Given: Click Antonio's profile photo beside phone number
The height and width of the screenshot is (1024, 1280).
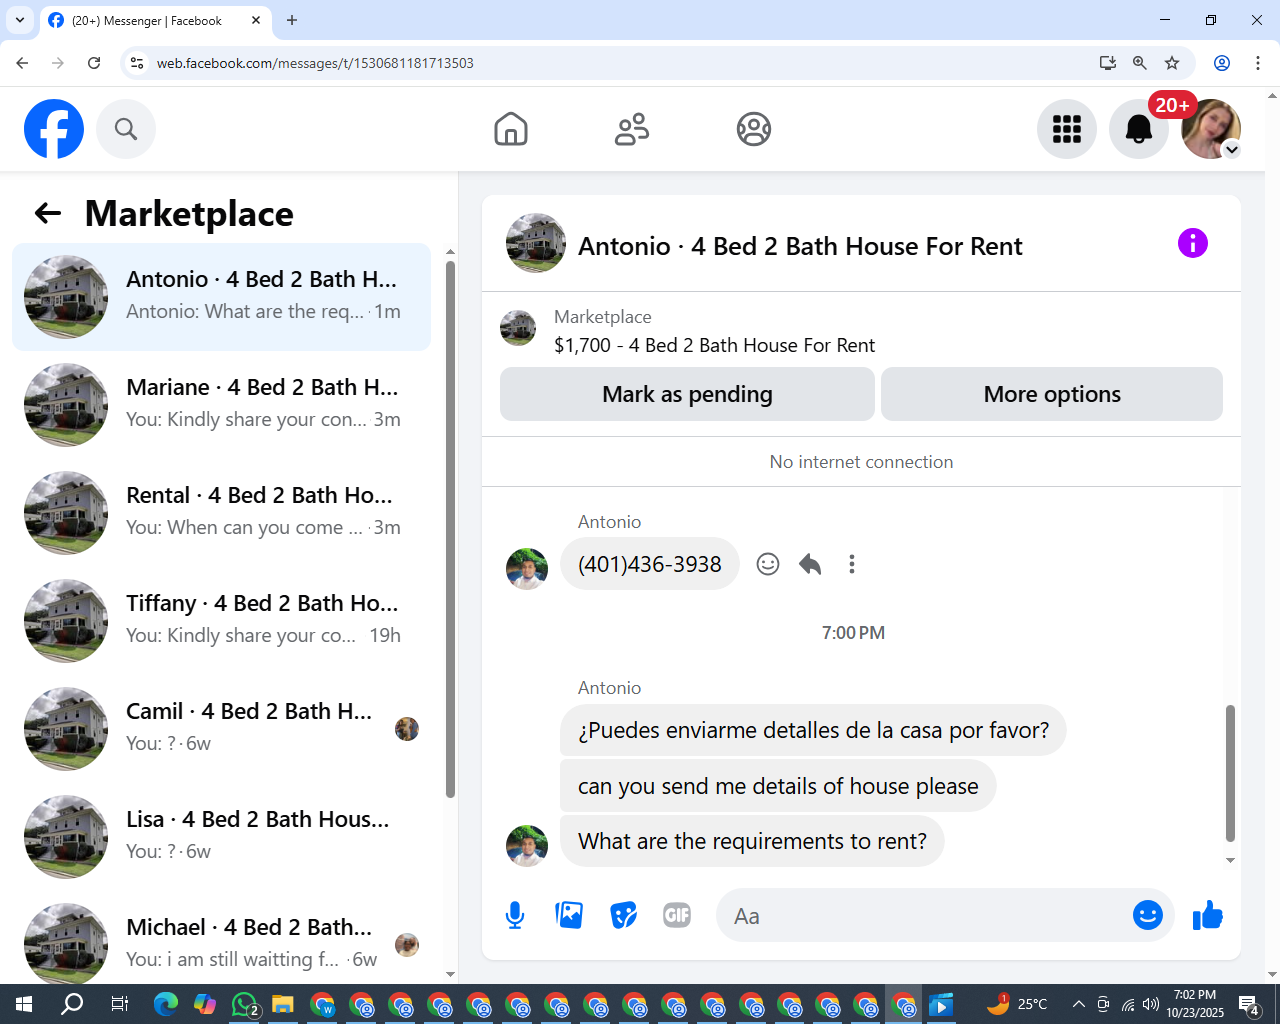Looking at the screenshot, I should click(x=527, y=569).
